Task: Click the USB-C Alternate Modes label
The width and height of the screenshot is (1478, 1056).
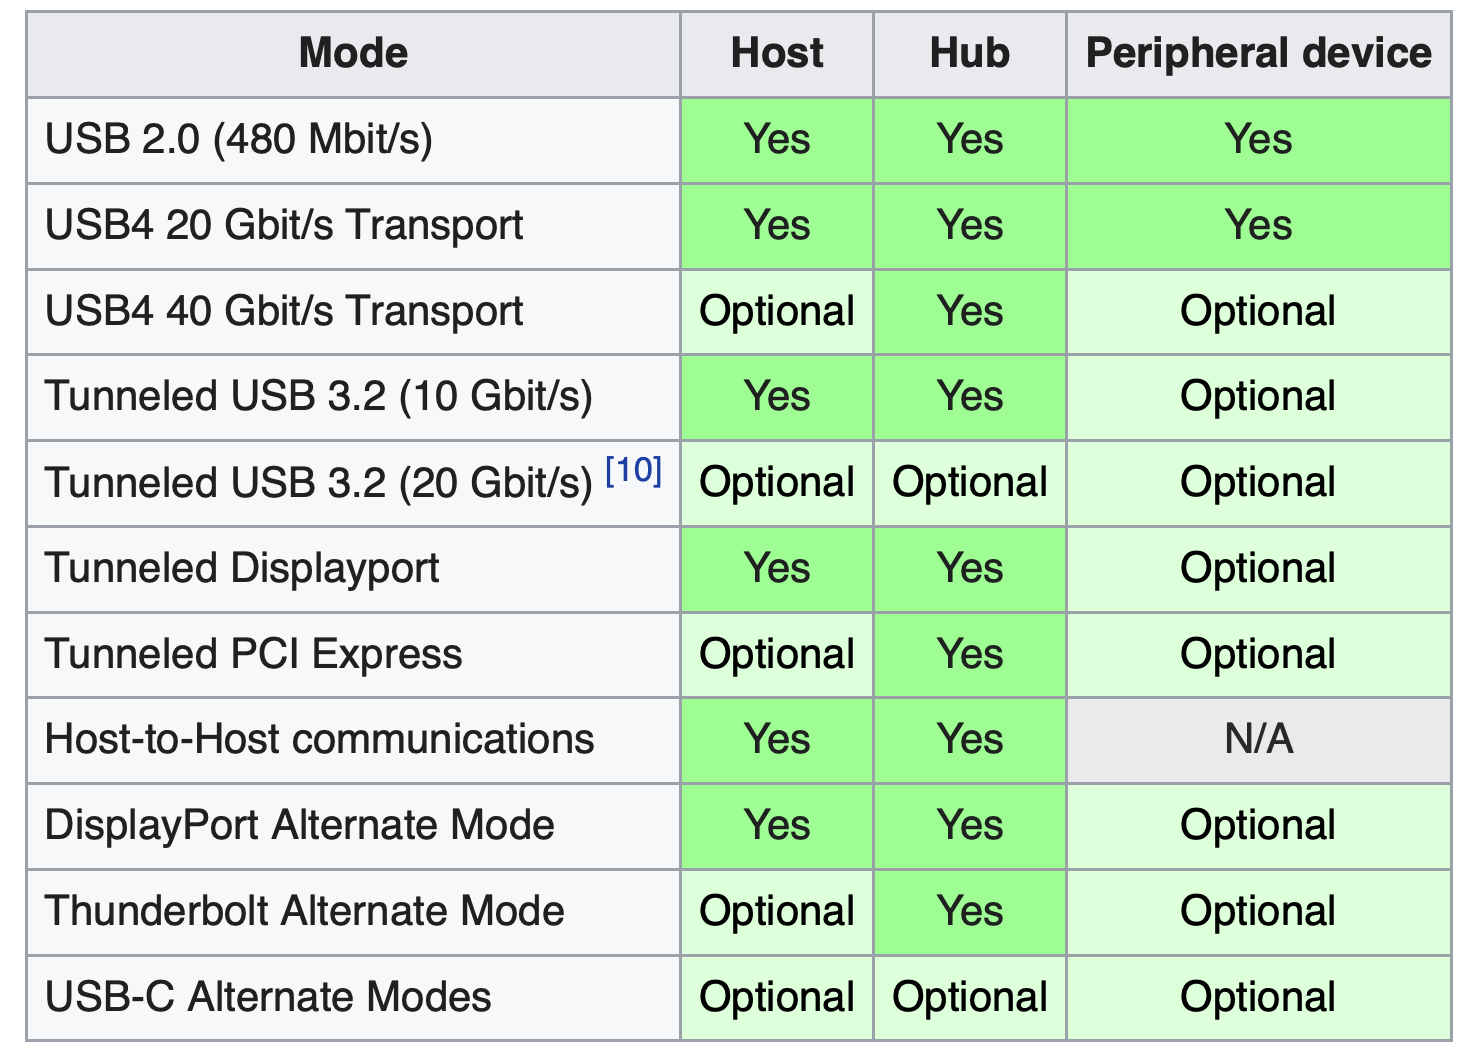Action: coord(268,998)
